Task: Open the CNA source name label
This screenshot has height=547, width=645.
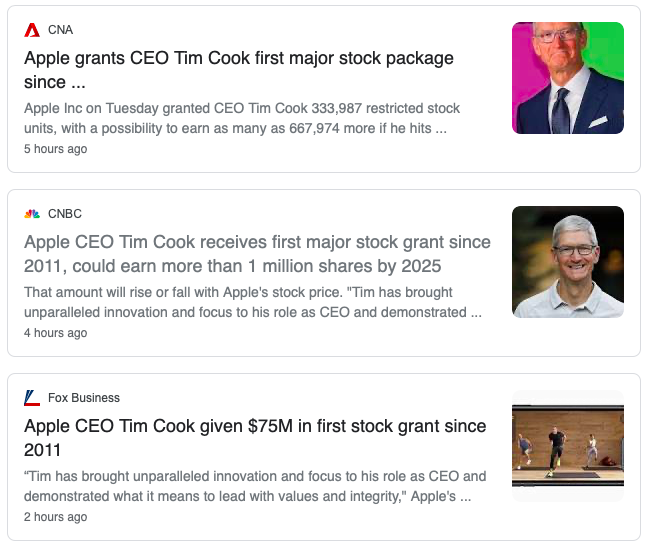Action: coord(60,30)
